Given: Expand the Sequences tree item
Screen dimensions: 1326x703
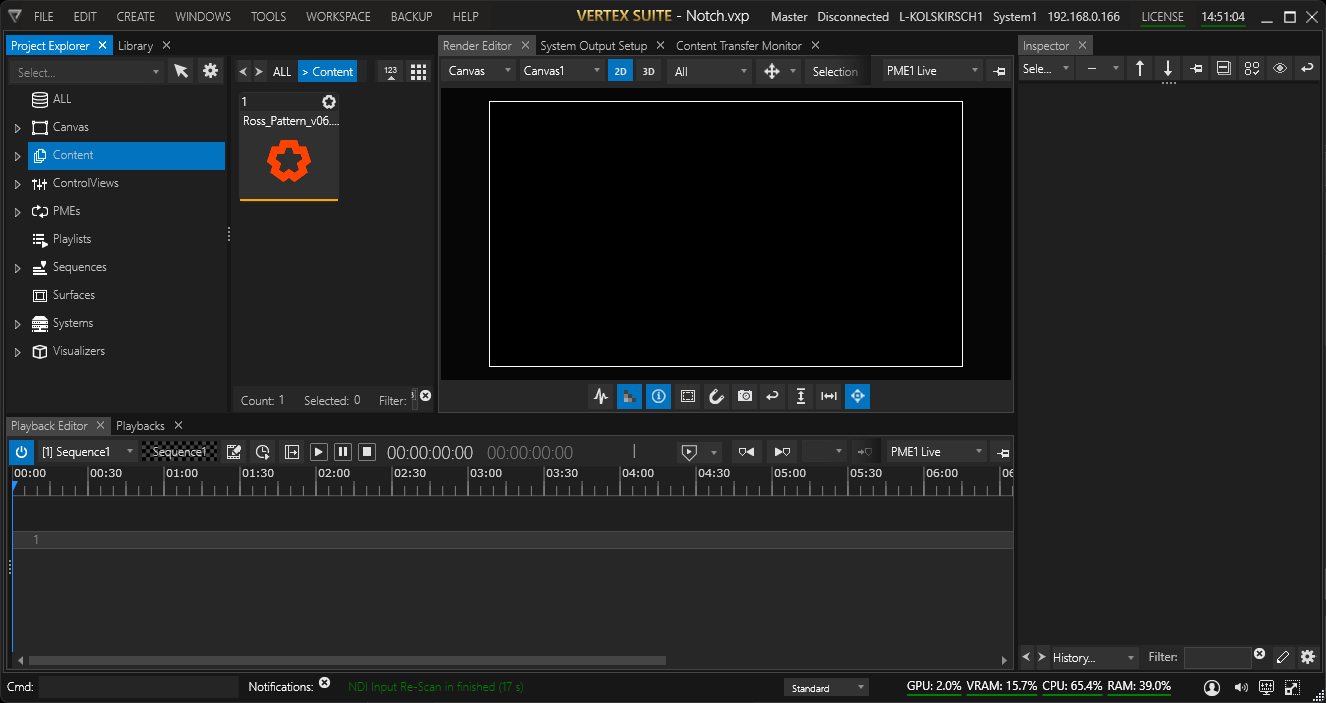Looking at the screenshot, I should pos(16,267).
